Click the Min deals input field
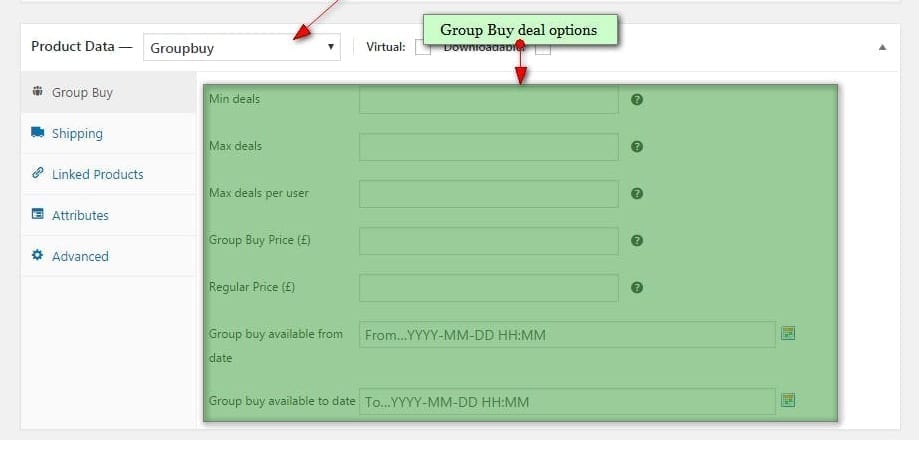Screen dimensions: 919x456 tap(489, 100)
